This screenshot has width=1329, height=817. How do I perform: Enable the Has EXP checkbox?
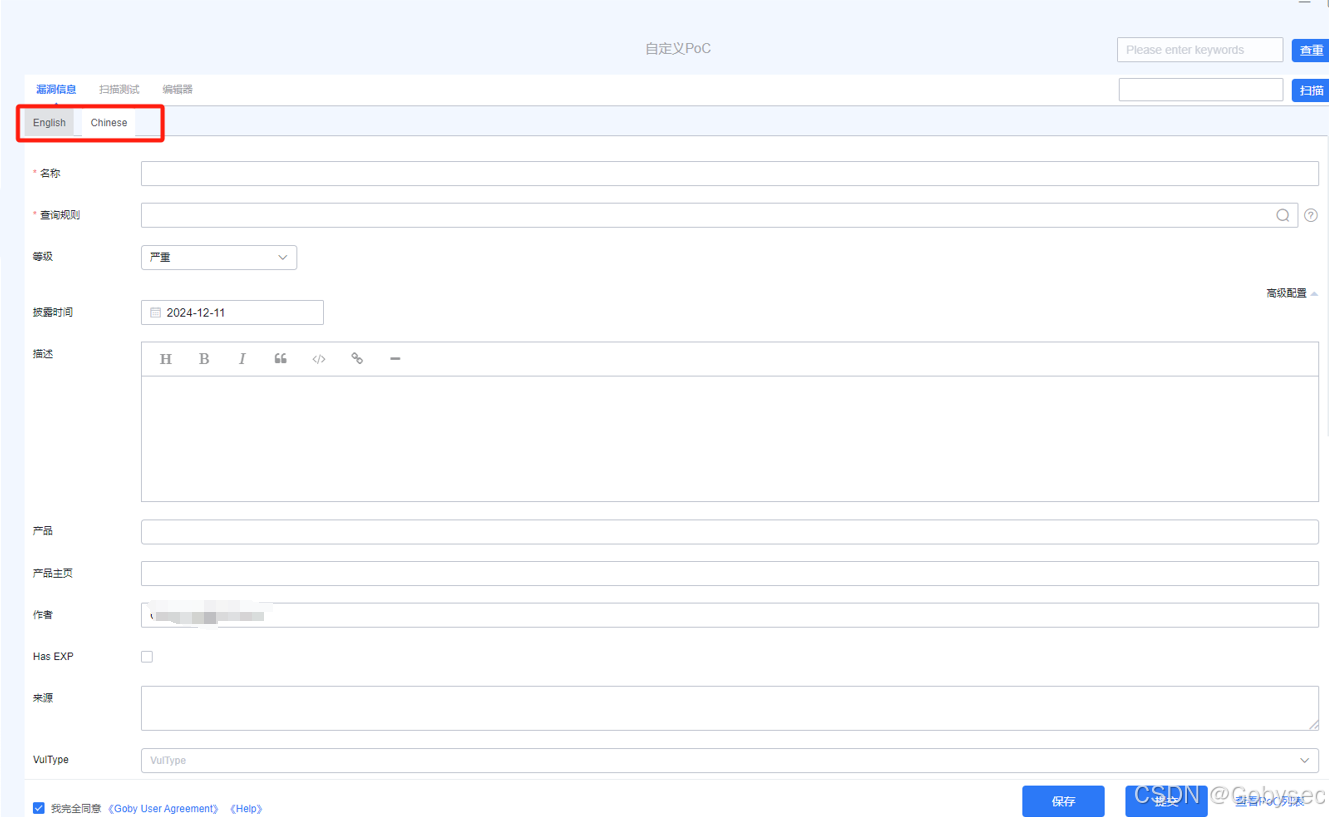click(147, 657)
